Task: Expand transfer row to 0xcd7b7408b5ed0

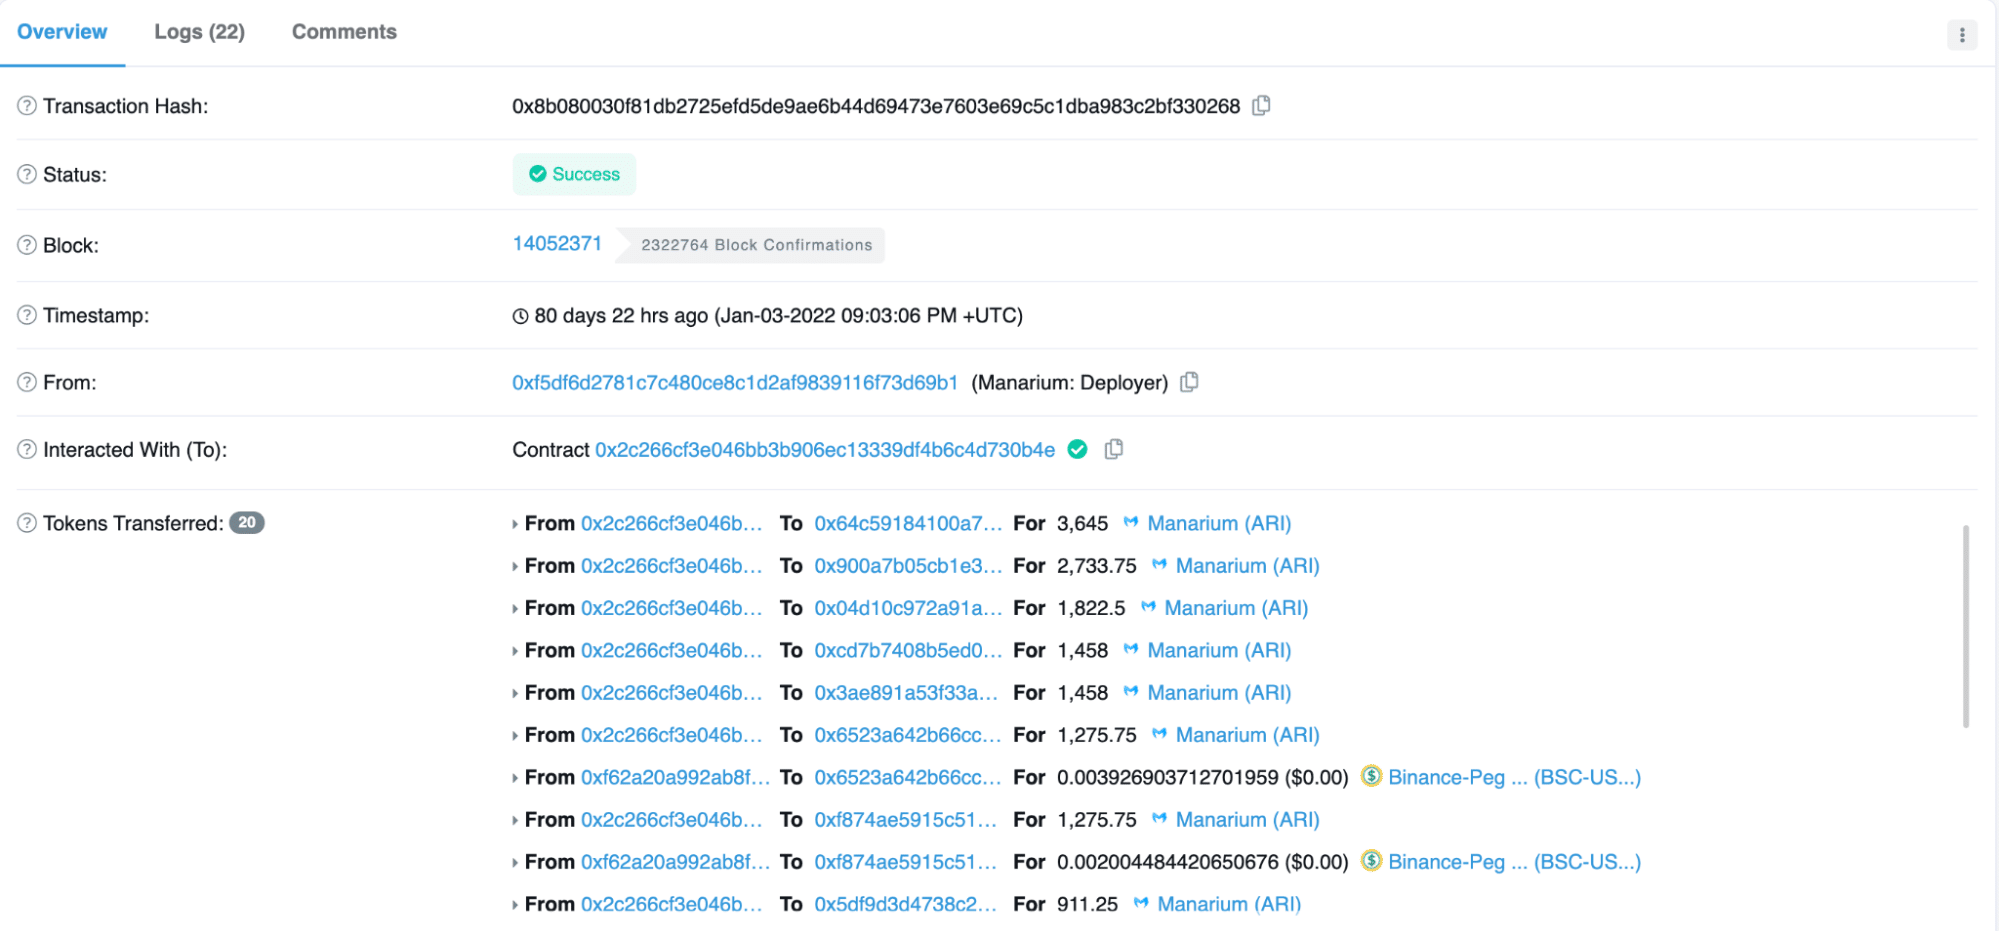Action: coord(515,651)
